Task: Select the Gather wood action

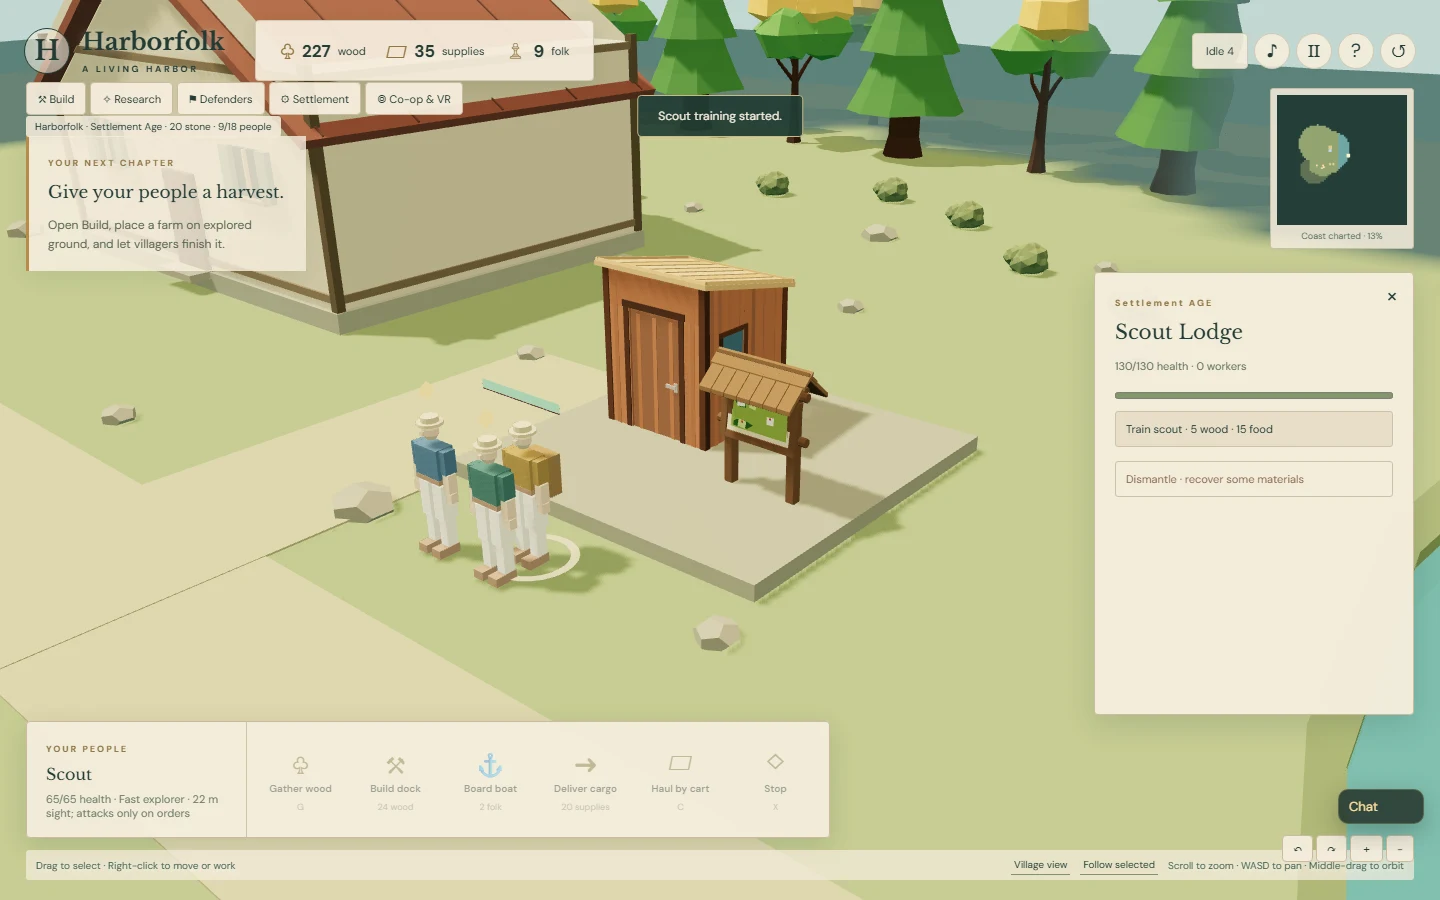Action: (300, 780)
